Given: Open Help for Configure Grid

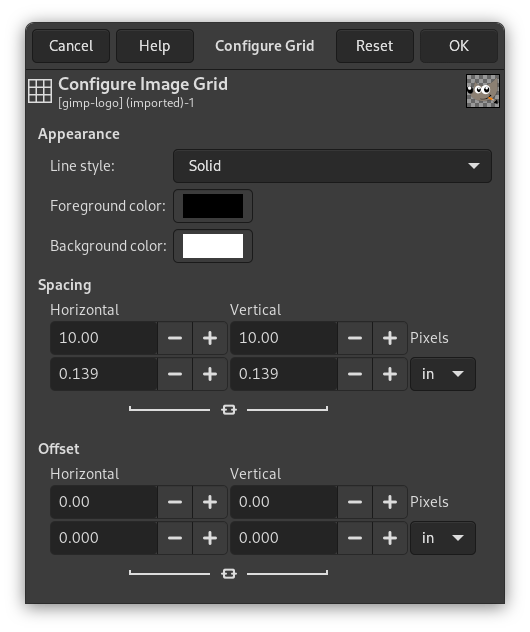Looking at the screenshot, I should 155,46.
